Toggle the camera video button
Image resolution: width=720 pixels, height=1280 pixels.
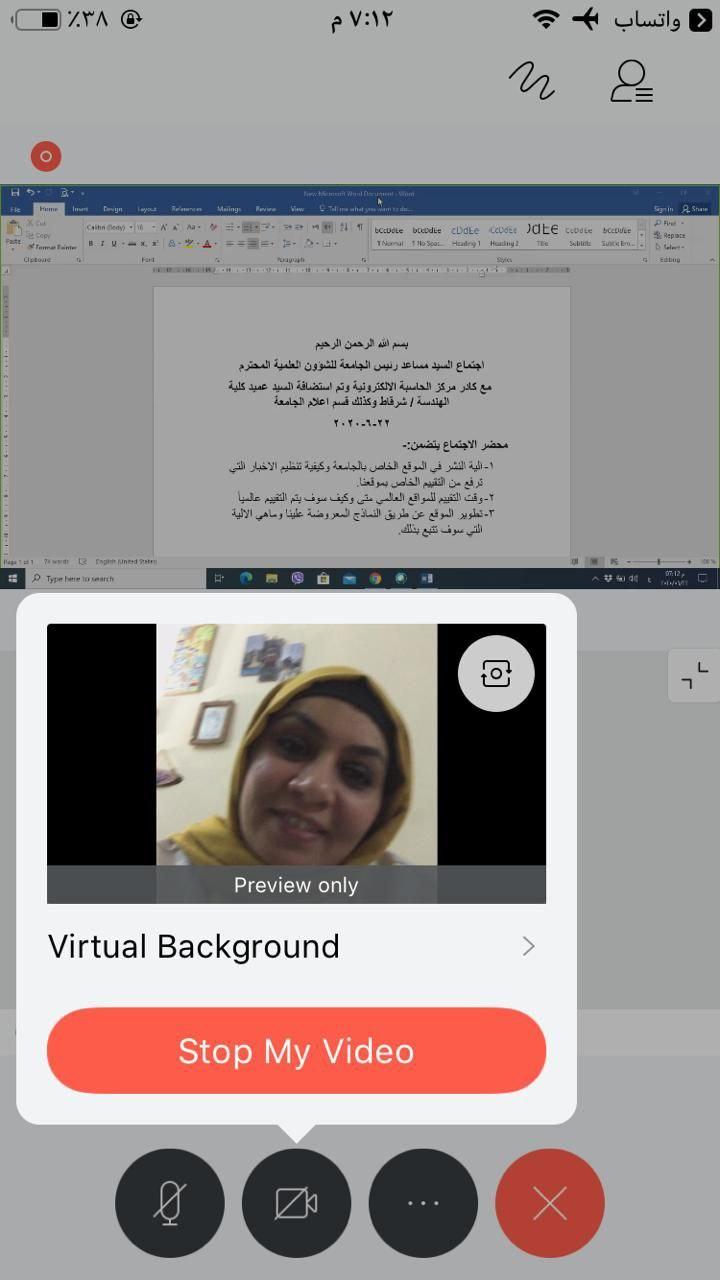point(296,1203)
